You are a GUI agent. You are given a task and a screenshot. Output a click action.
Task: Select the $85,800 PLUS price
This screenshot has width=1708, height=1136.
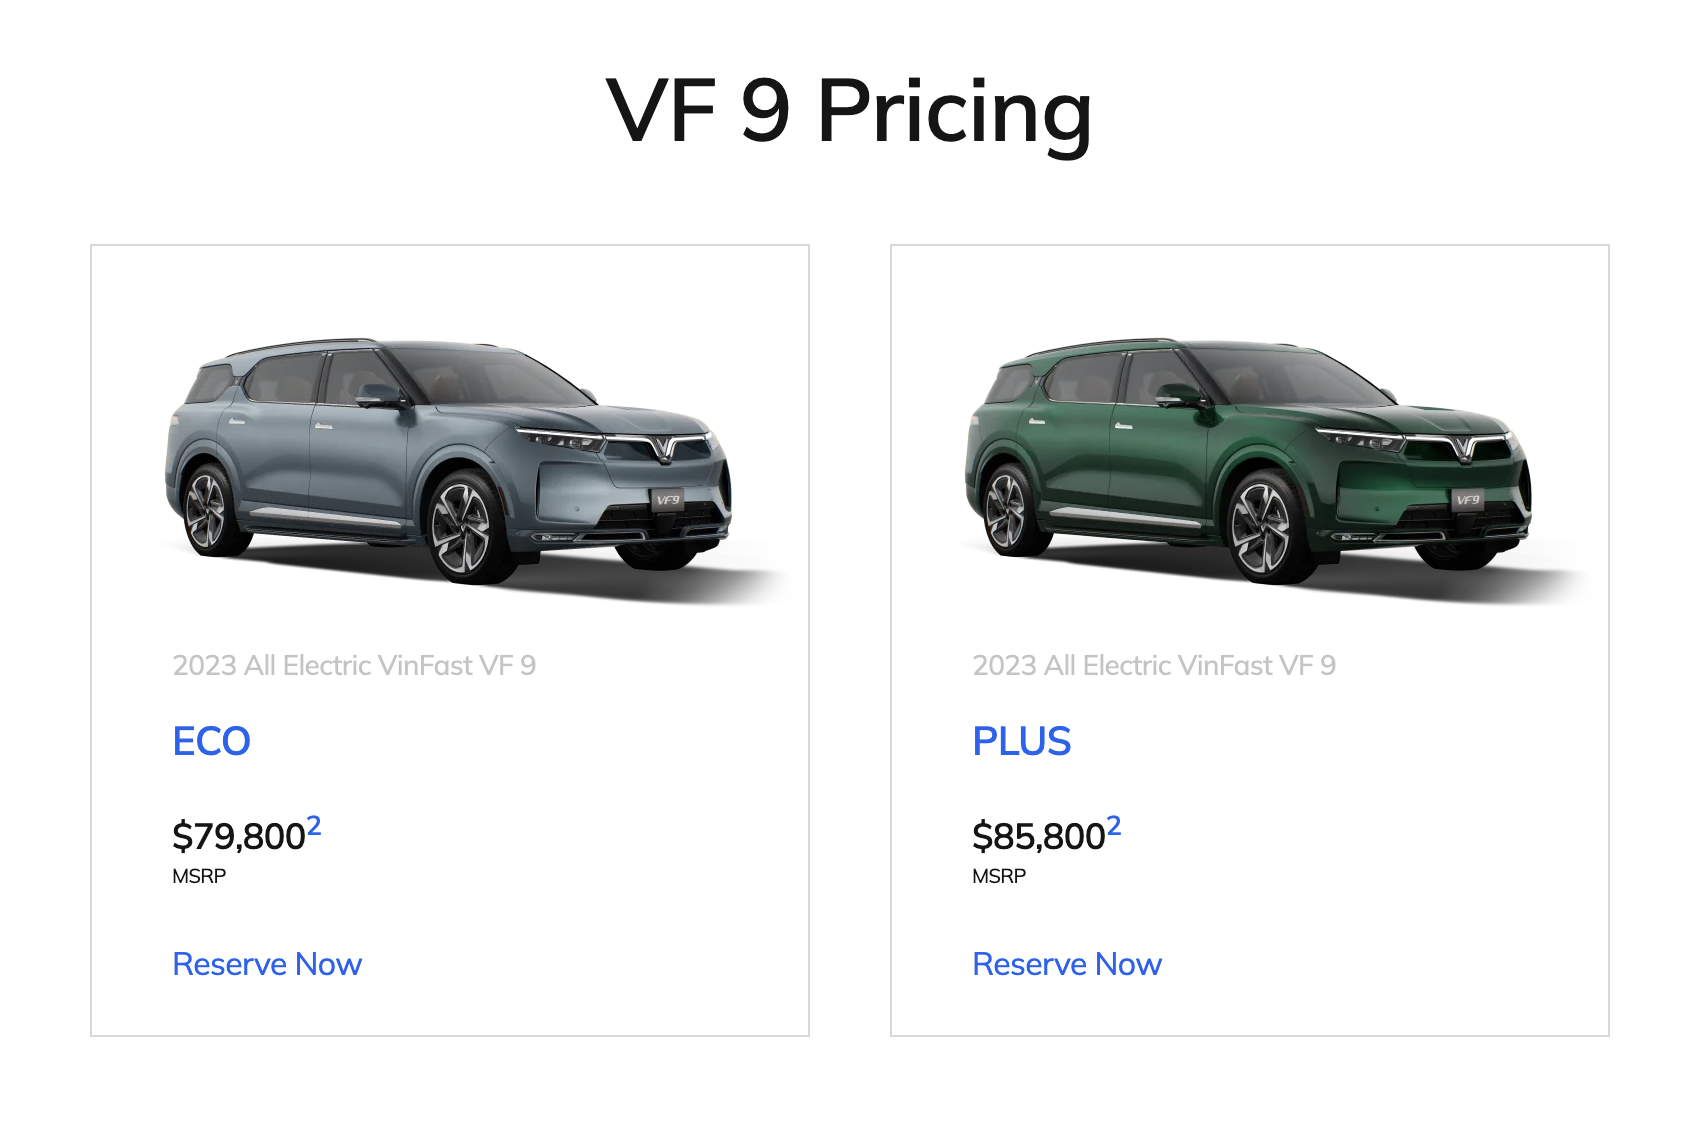1038,836
